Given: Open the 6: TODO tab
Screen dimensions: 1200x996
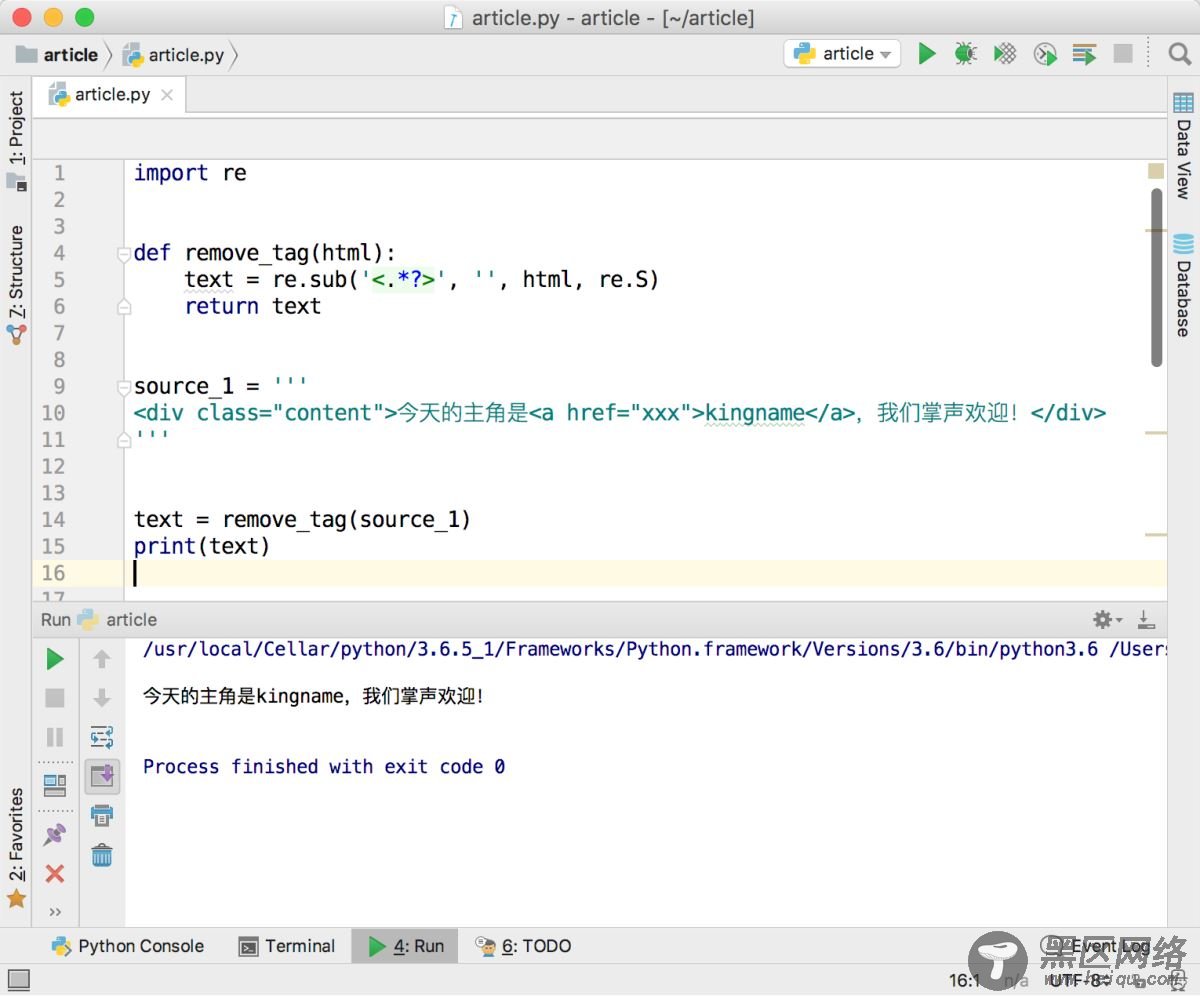Looking at the screenshot, I should (523, 946).
